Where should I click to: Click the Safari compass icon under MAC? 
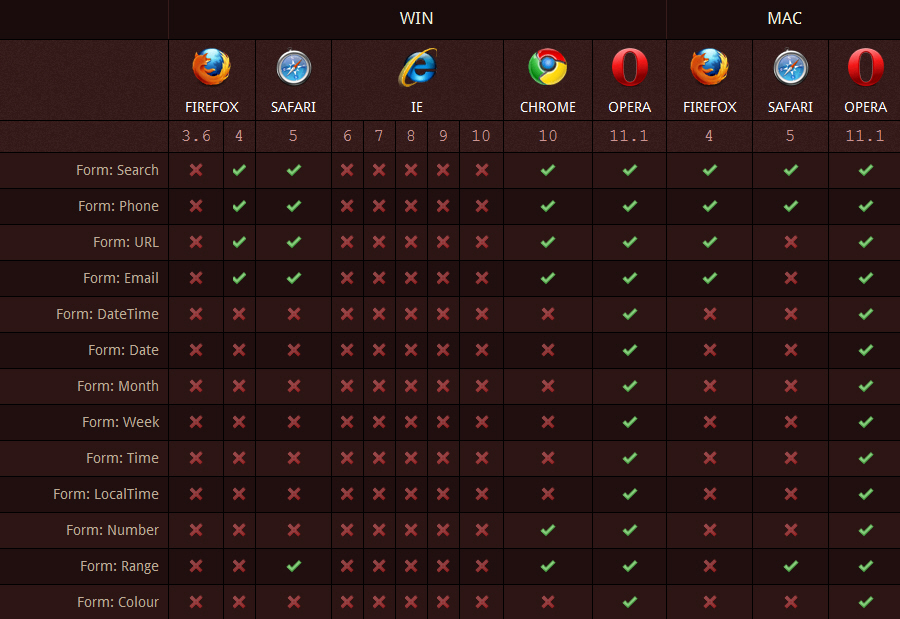click(x=790, y=68)
